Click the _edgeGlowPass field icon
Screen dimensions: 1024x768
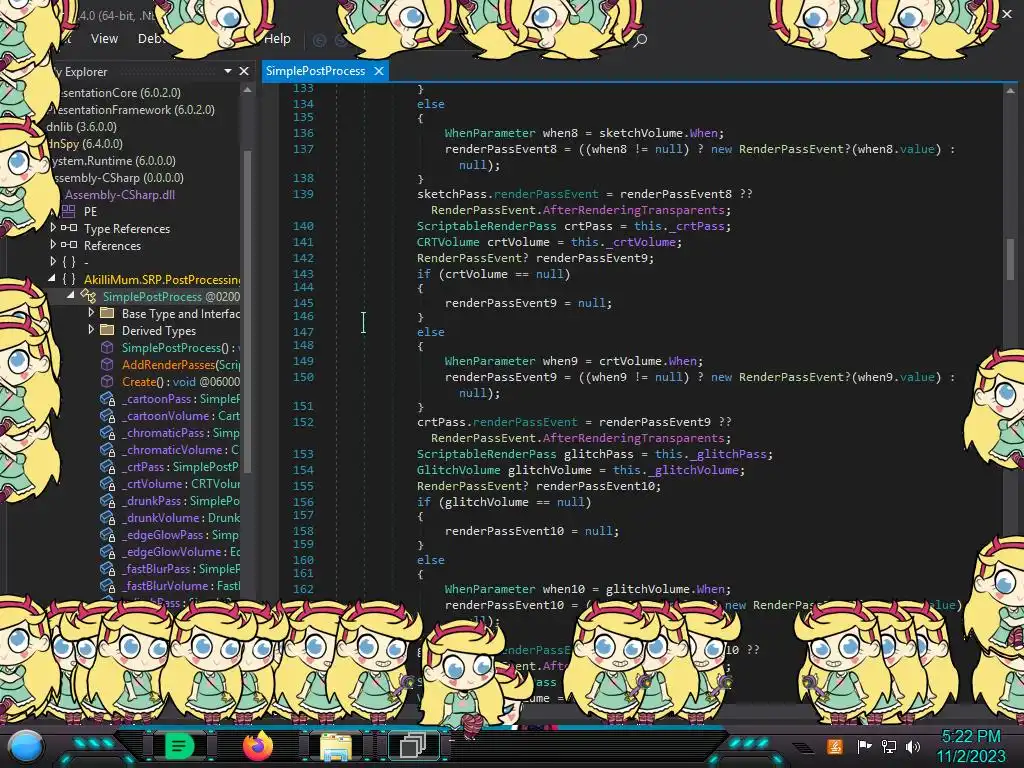107,535
